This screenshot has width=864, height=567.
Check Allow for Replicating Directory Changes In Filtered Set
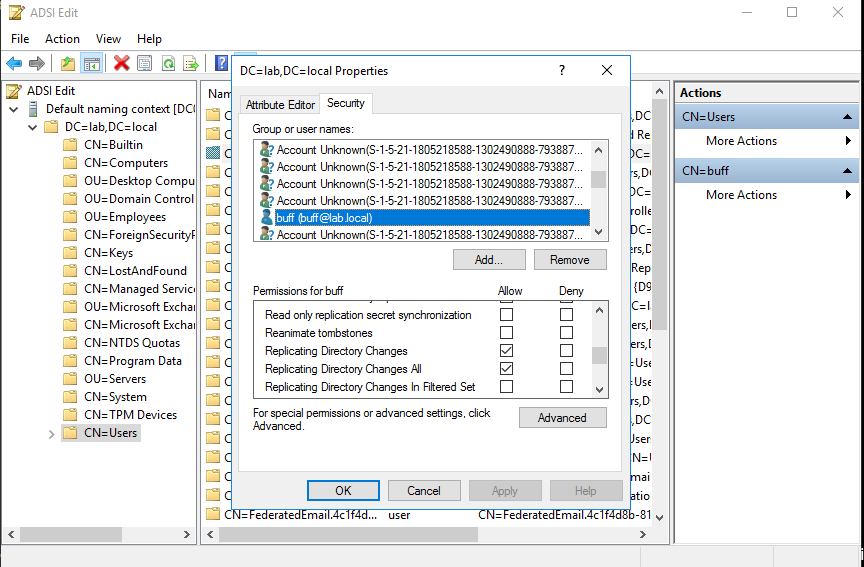tap(506, 387)
